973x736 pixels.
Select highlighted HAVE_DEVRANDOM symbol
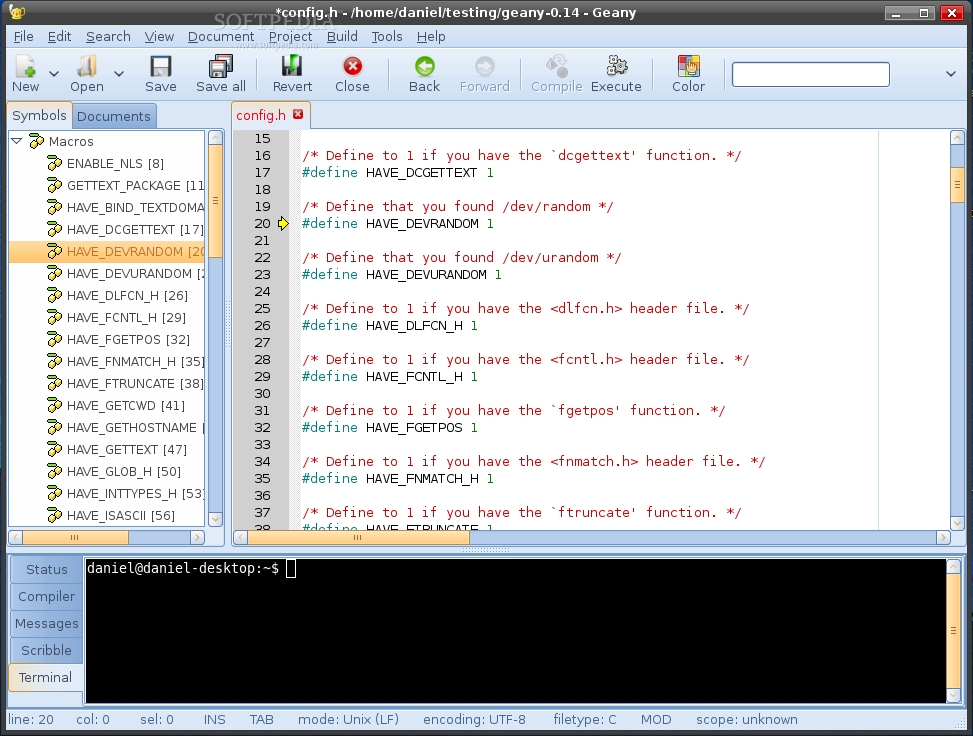pos(107,251)
